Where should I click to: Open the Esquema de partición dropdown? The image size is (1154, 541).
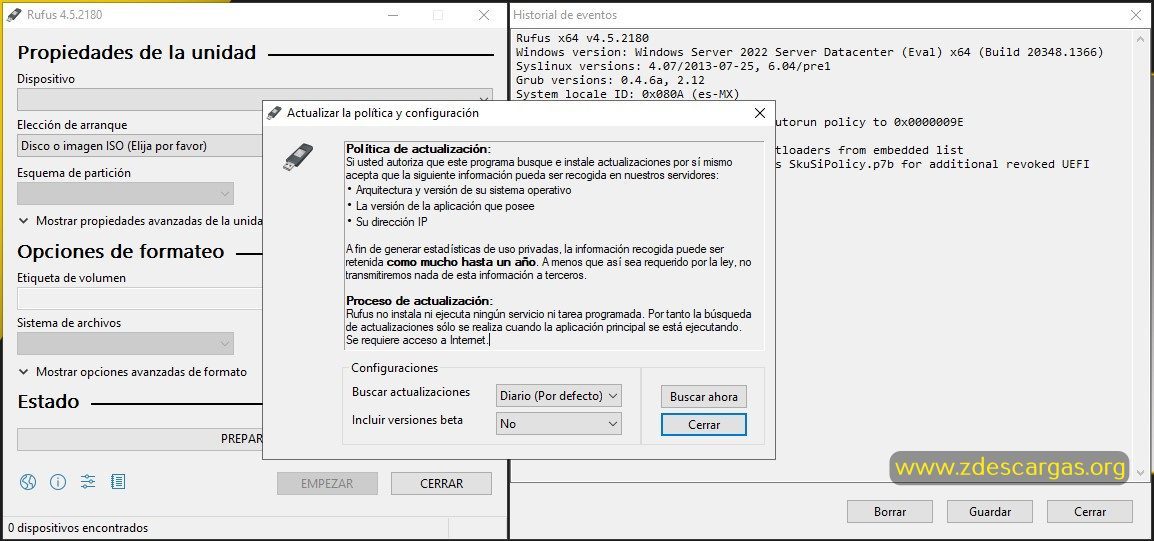coord(125,194)
